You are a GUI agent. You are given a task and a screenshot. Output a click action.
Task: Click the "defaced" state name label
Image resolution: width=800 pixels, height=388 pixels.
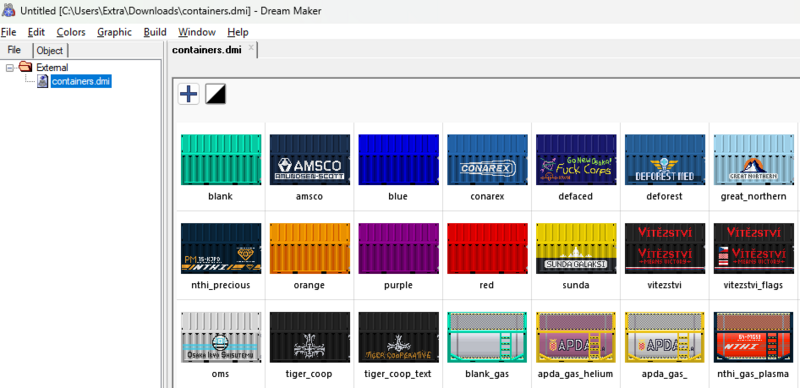(576, 196)
